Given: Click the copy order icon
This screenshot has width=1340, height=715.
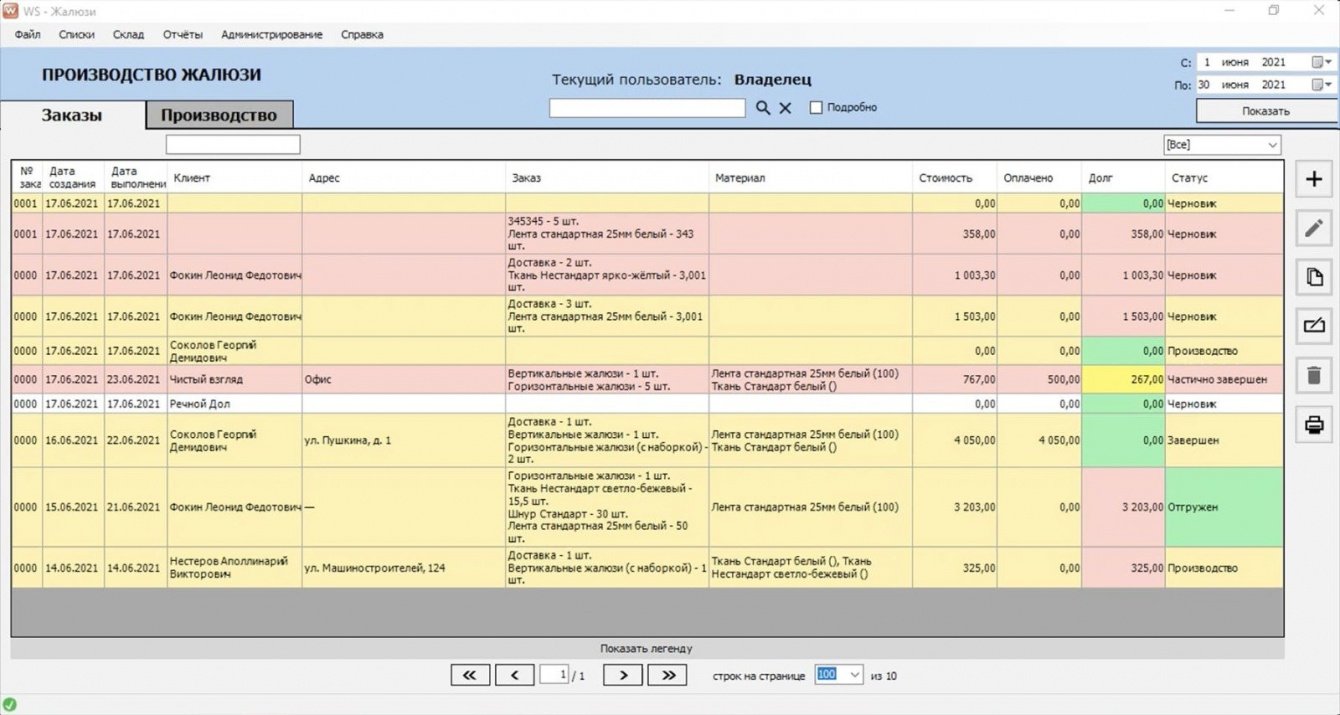Looking at the screenshot, I should click(1314, 277).
